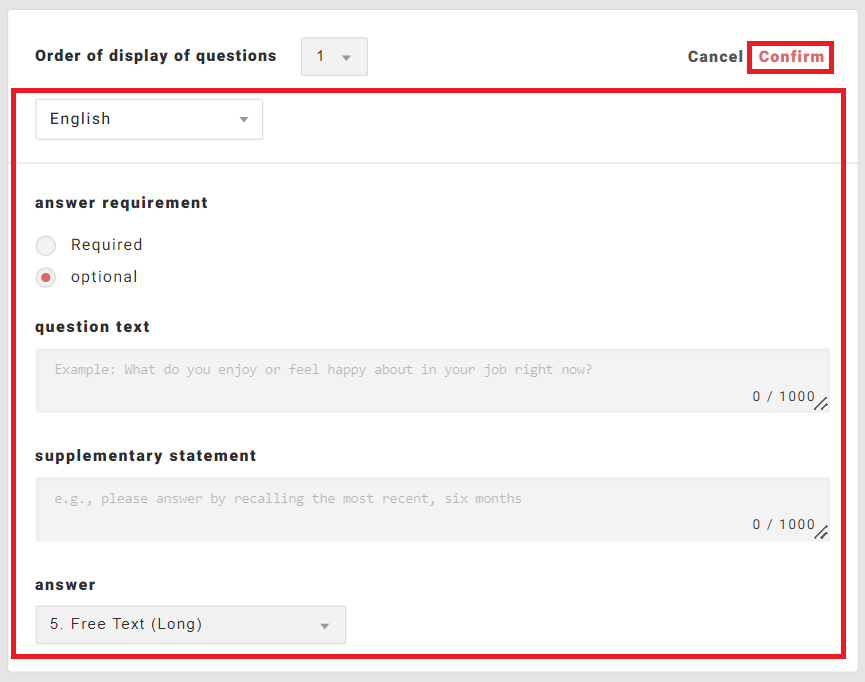Click the arrow on the answer type dropdown

click(324, 626)
